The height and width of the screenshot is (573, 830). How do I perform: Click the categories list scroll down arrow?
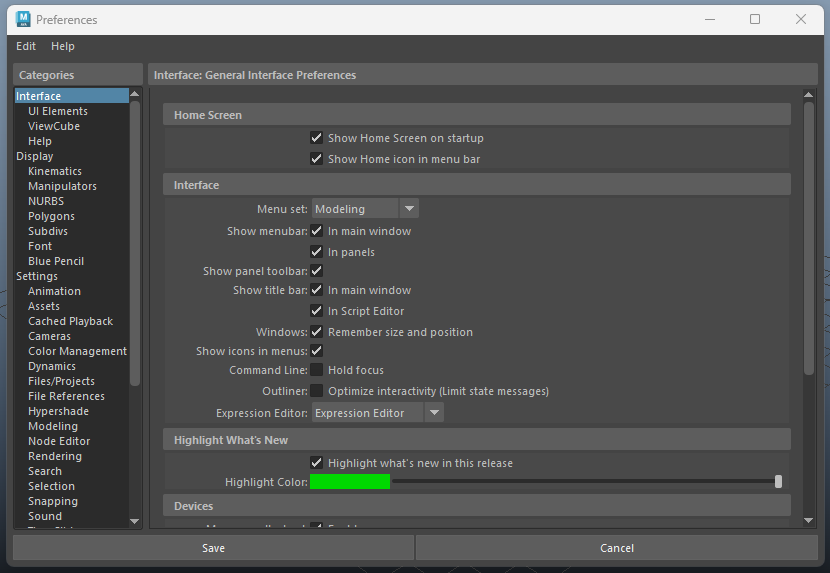click(135, 521)
